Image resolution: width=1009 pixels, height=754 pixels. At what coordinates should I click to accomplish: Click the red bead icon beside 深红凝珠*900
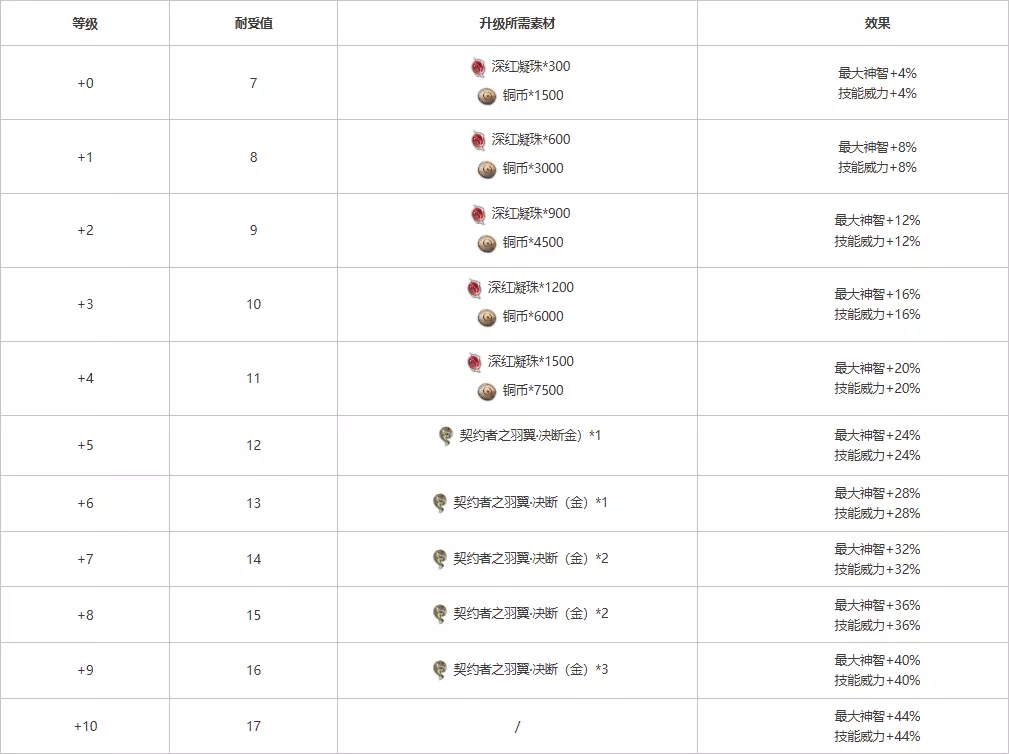coord(479,214)
